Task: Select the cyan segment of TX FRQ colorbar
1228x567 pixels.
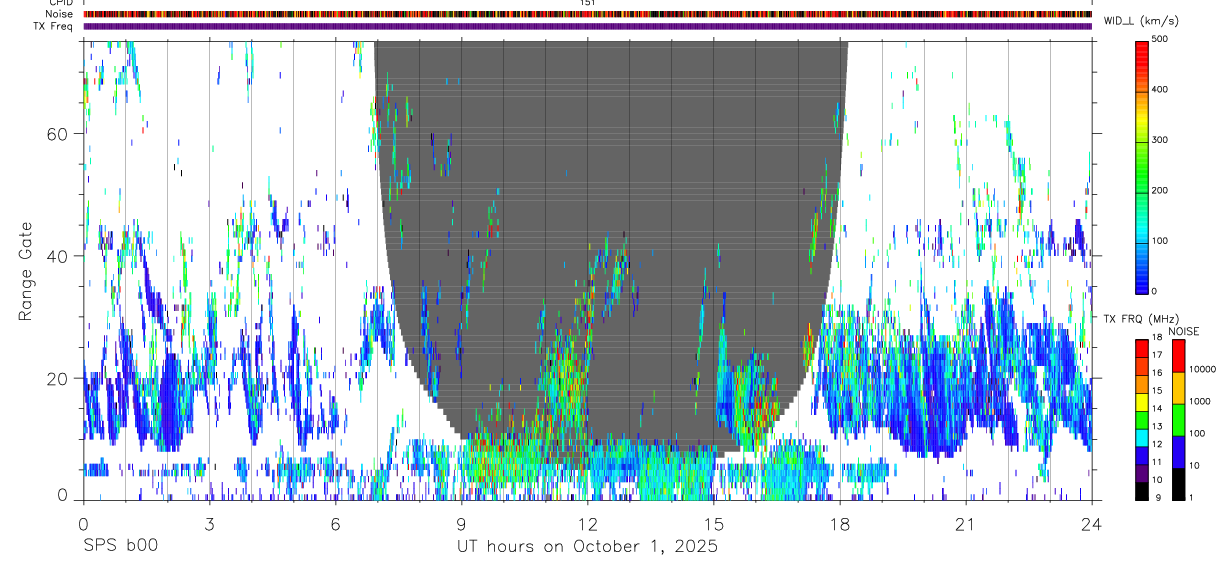Action: (x=1142, y=437)
